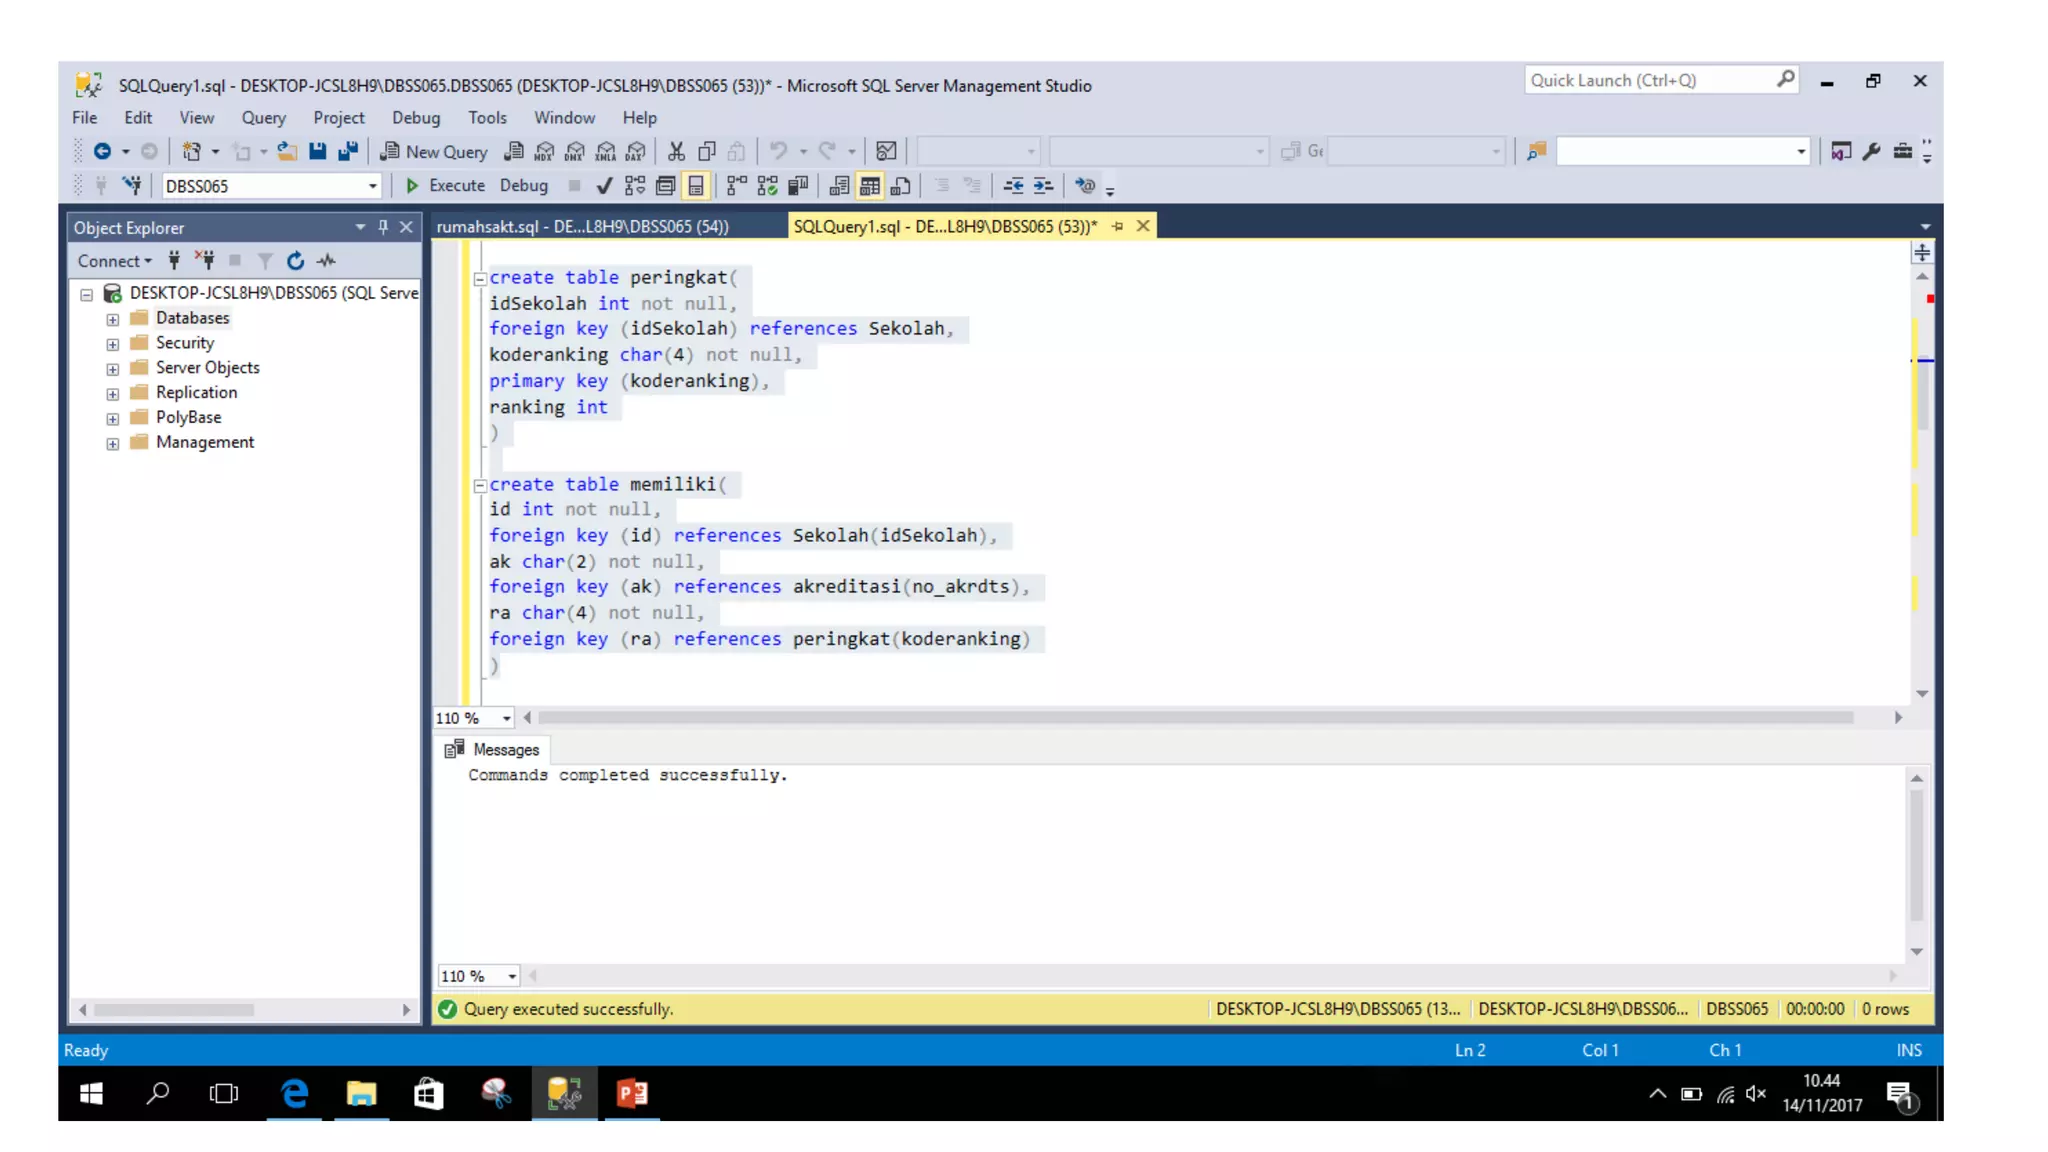
Task: Click the Execute button
Action: (445, 186)
